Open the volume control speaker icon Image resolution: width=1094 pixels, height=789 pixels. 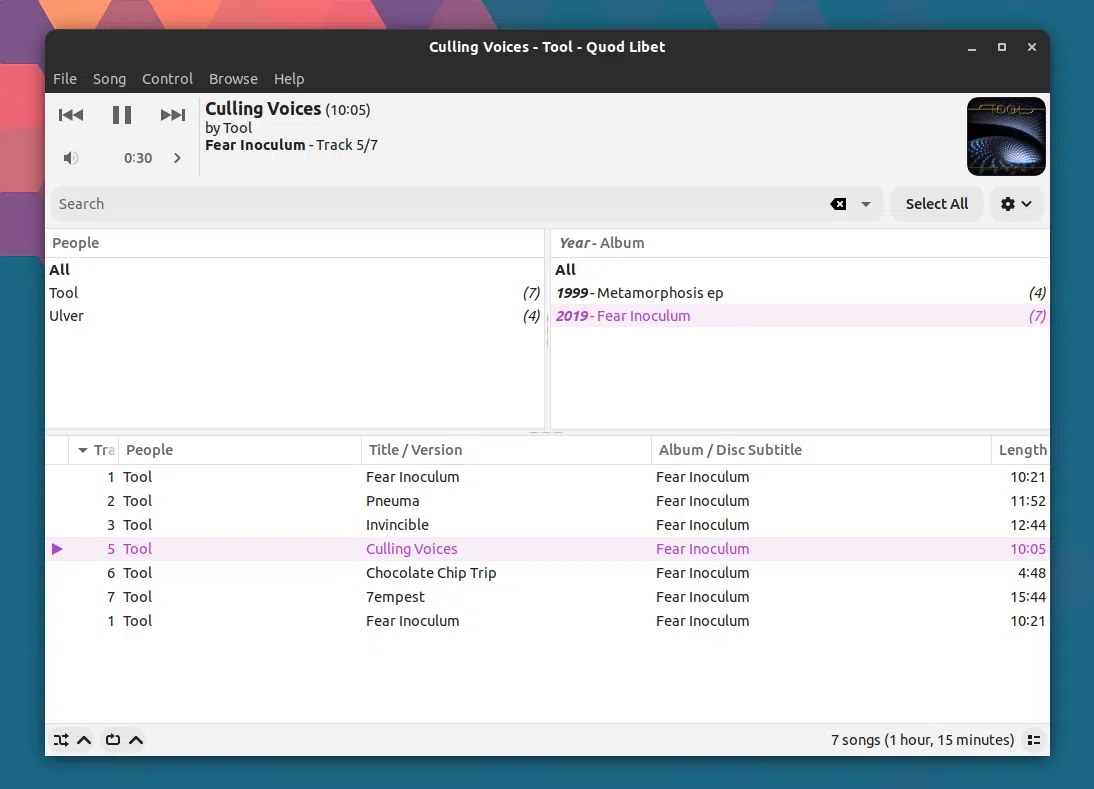(x=70, y=158)
